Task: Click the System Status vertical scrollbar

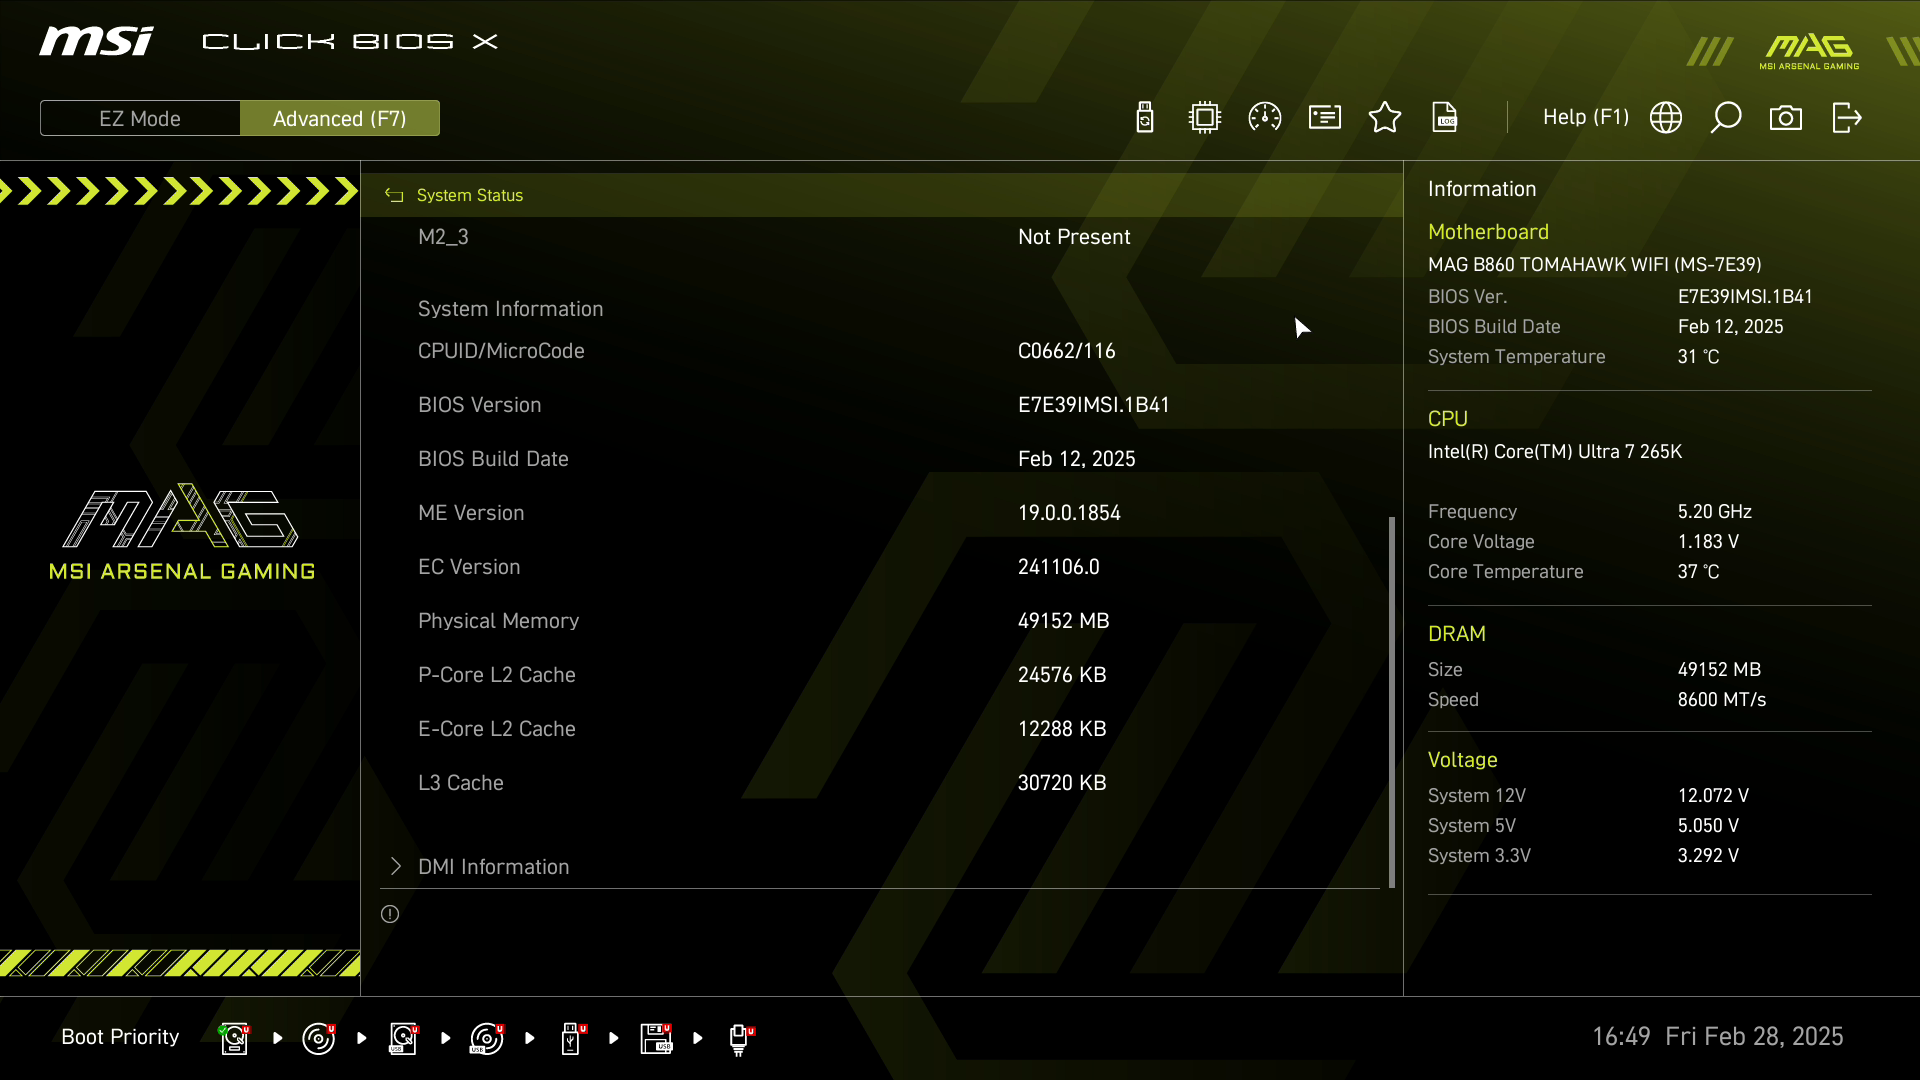Action: tap(1391, 700)
